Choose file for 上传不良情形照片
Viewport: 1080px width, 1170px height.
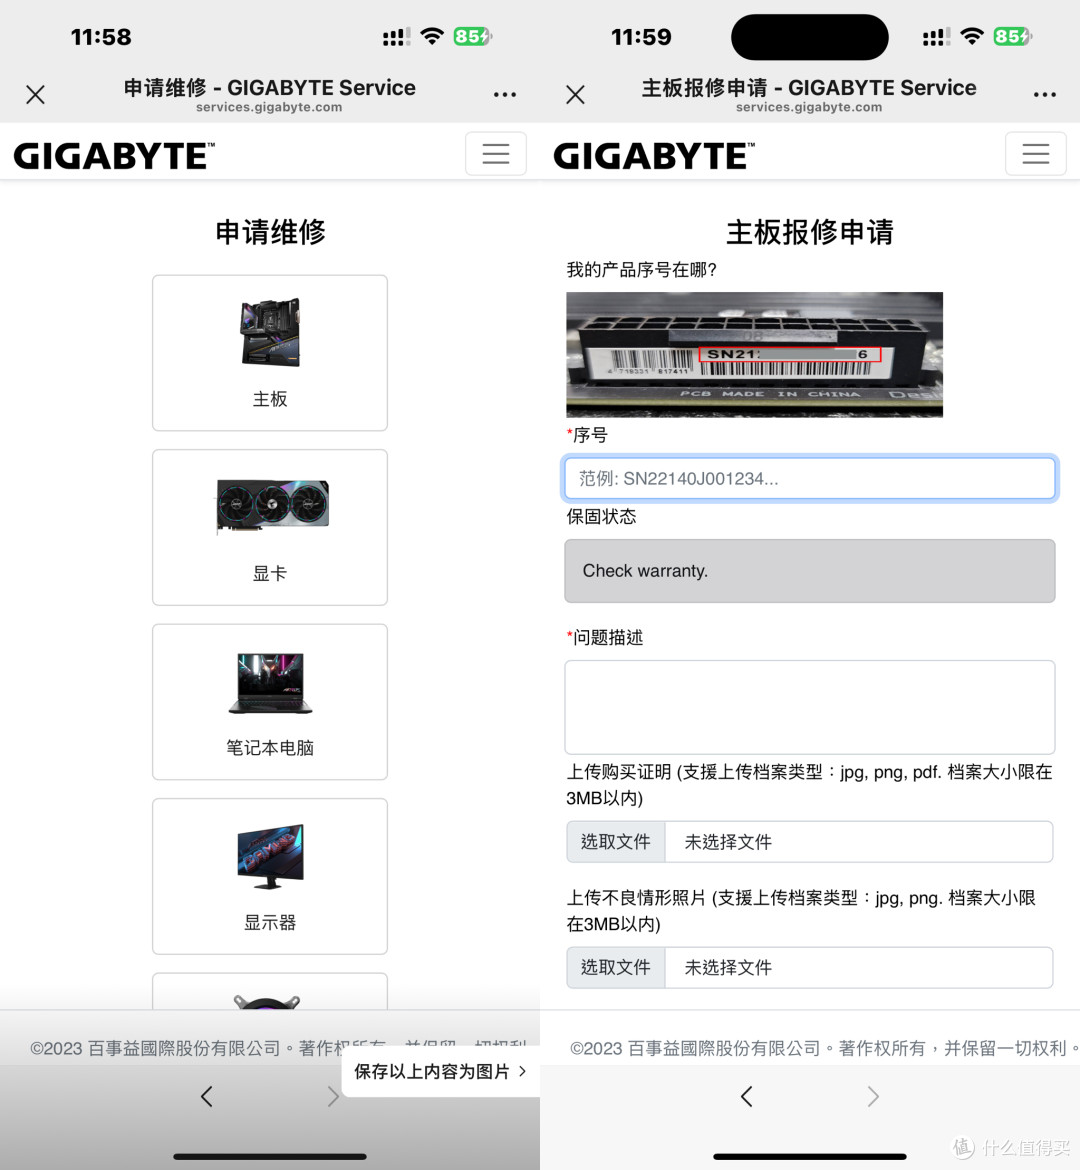(x=616, y=968)
